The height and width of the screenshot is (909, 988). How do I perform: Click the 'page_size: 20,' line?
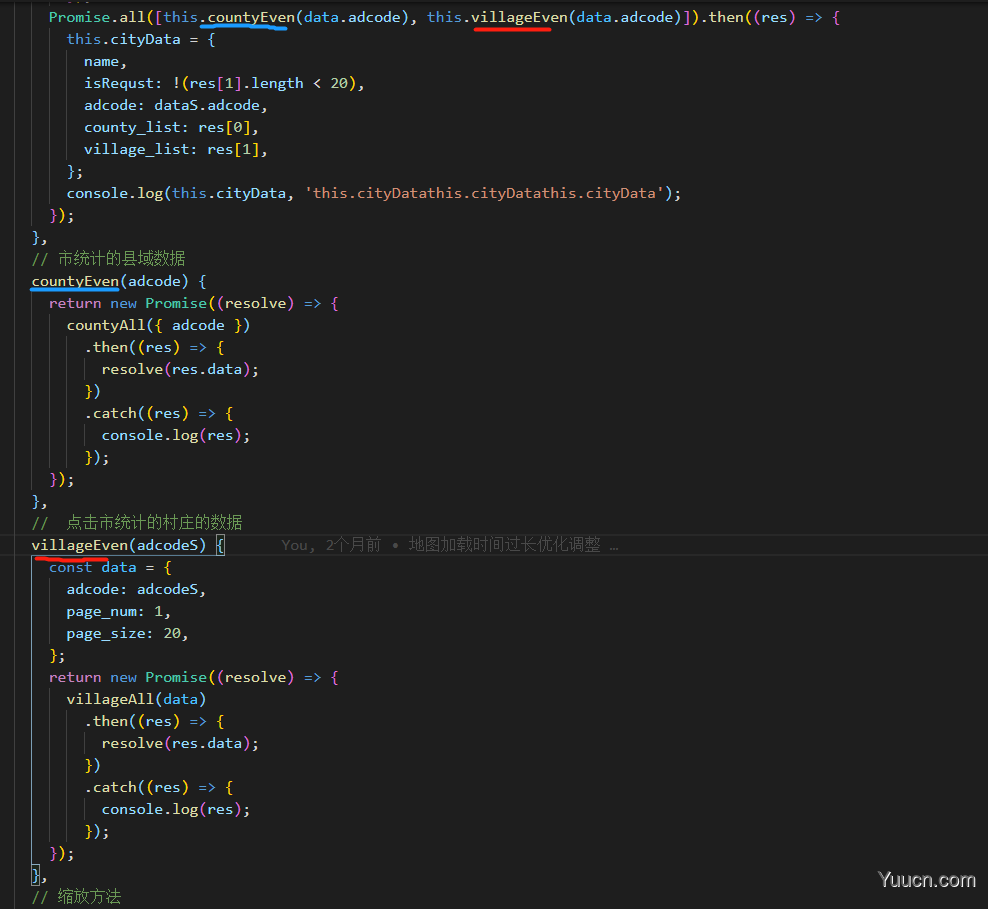(128, 634)
